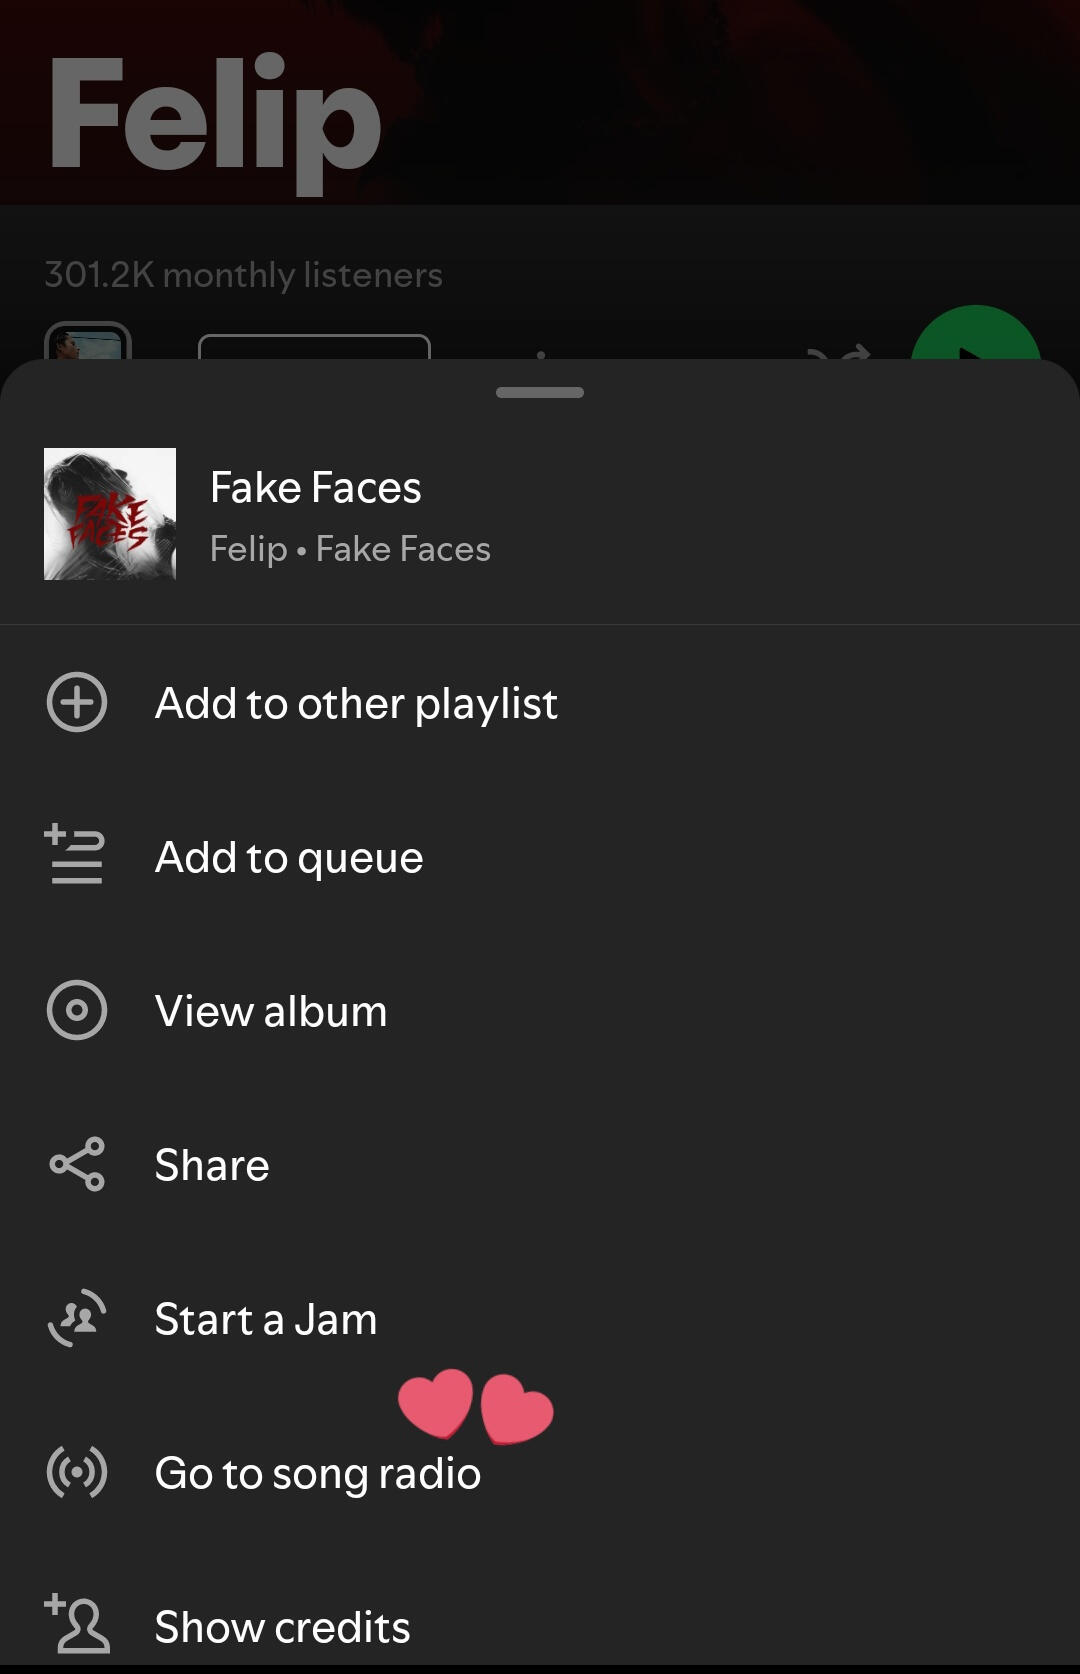Choose the Start a Jam label
The width and height of the screenshot is (1080, 1674).
[x=266, y=1320]
